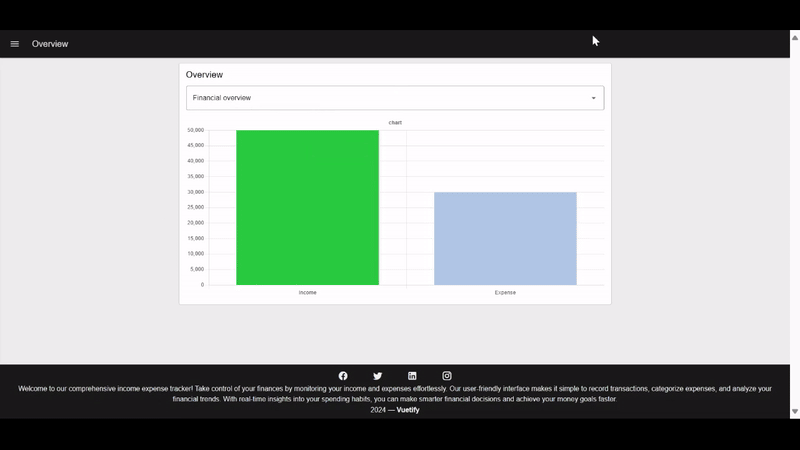800x450 pixels.
Task: Select the Expense axis label
Action: (x=505, y=292)
